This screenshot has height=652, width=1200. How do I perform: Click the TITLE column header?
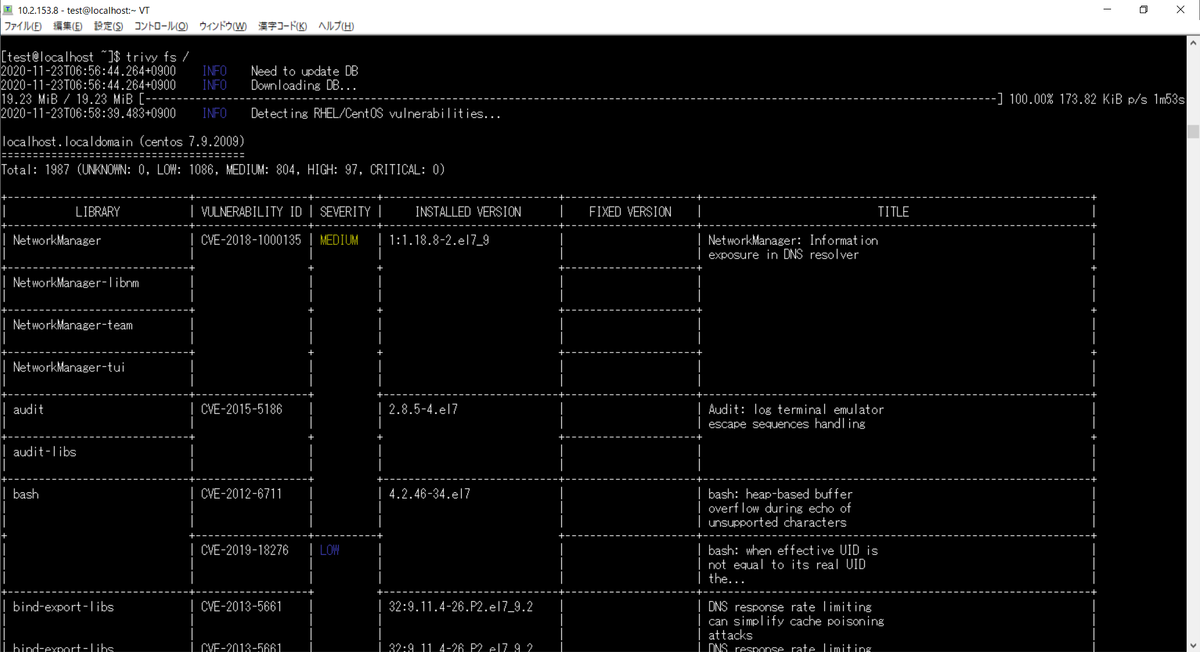pyautogui.click(x=893, y=212)
